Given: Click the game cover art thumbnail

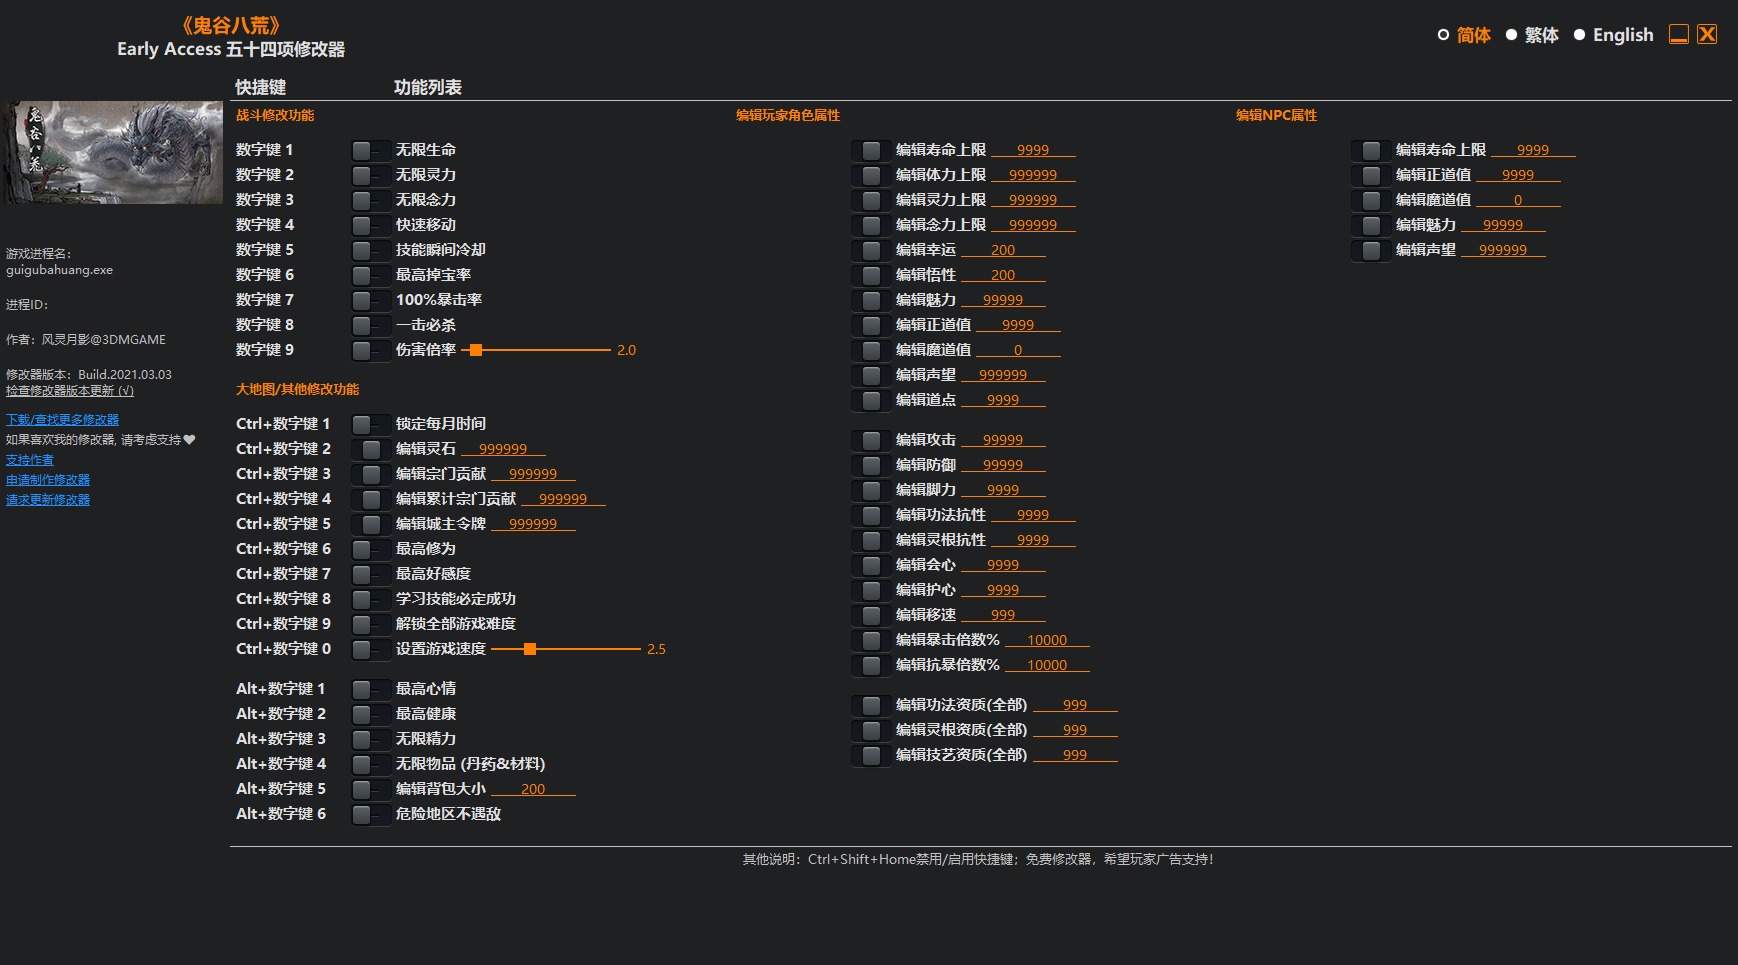Looking at the screenshot, I should point(112,152).
